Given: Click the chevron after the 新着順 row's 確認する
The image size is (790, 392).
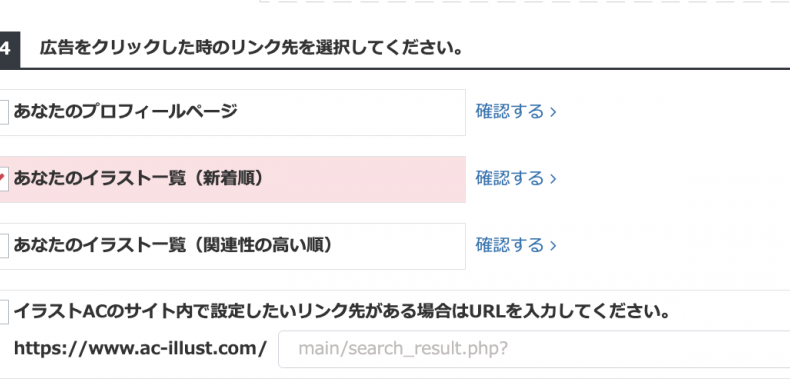Looking at the screenshot, I should click(x=553, y=179).
